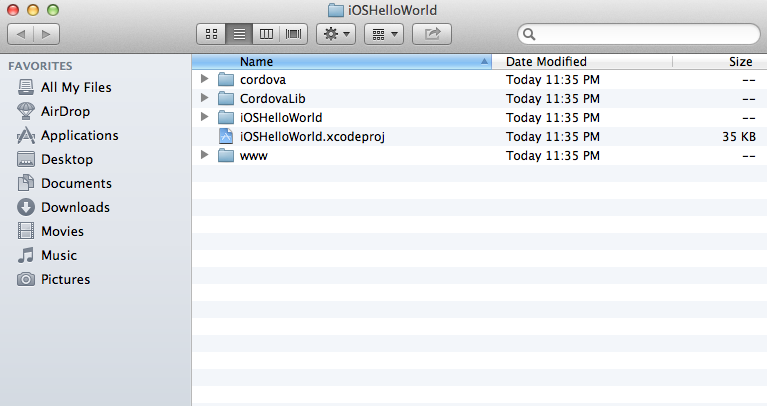Click the title bar folder proxy icon
767x406 pixels.
[x=336, y=10]
